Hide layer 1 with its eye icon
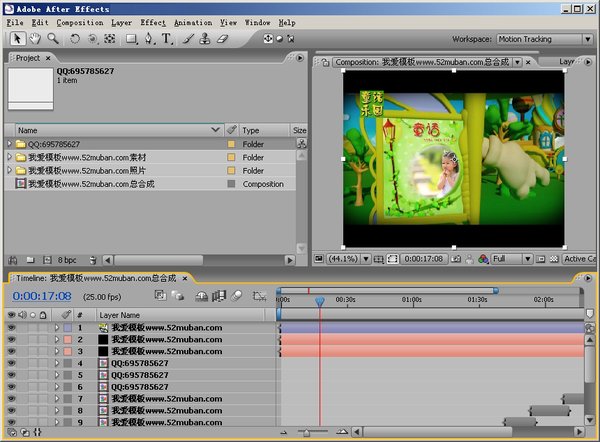600x442 pixels. (x=11, y=328)
